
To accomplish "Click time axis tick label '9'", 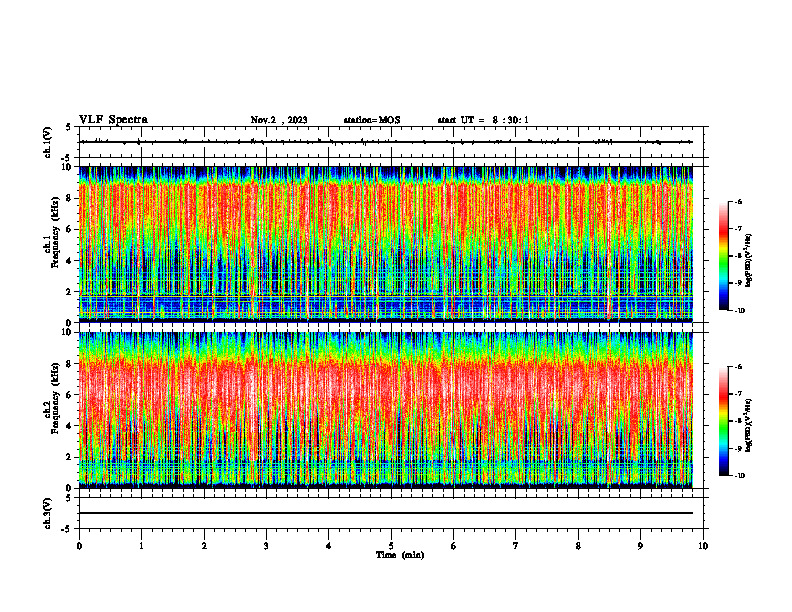I will [x=640, y=546].
